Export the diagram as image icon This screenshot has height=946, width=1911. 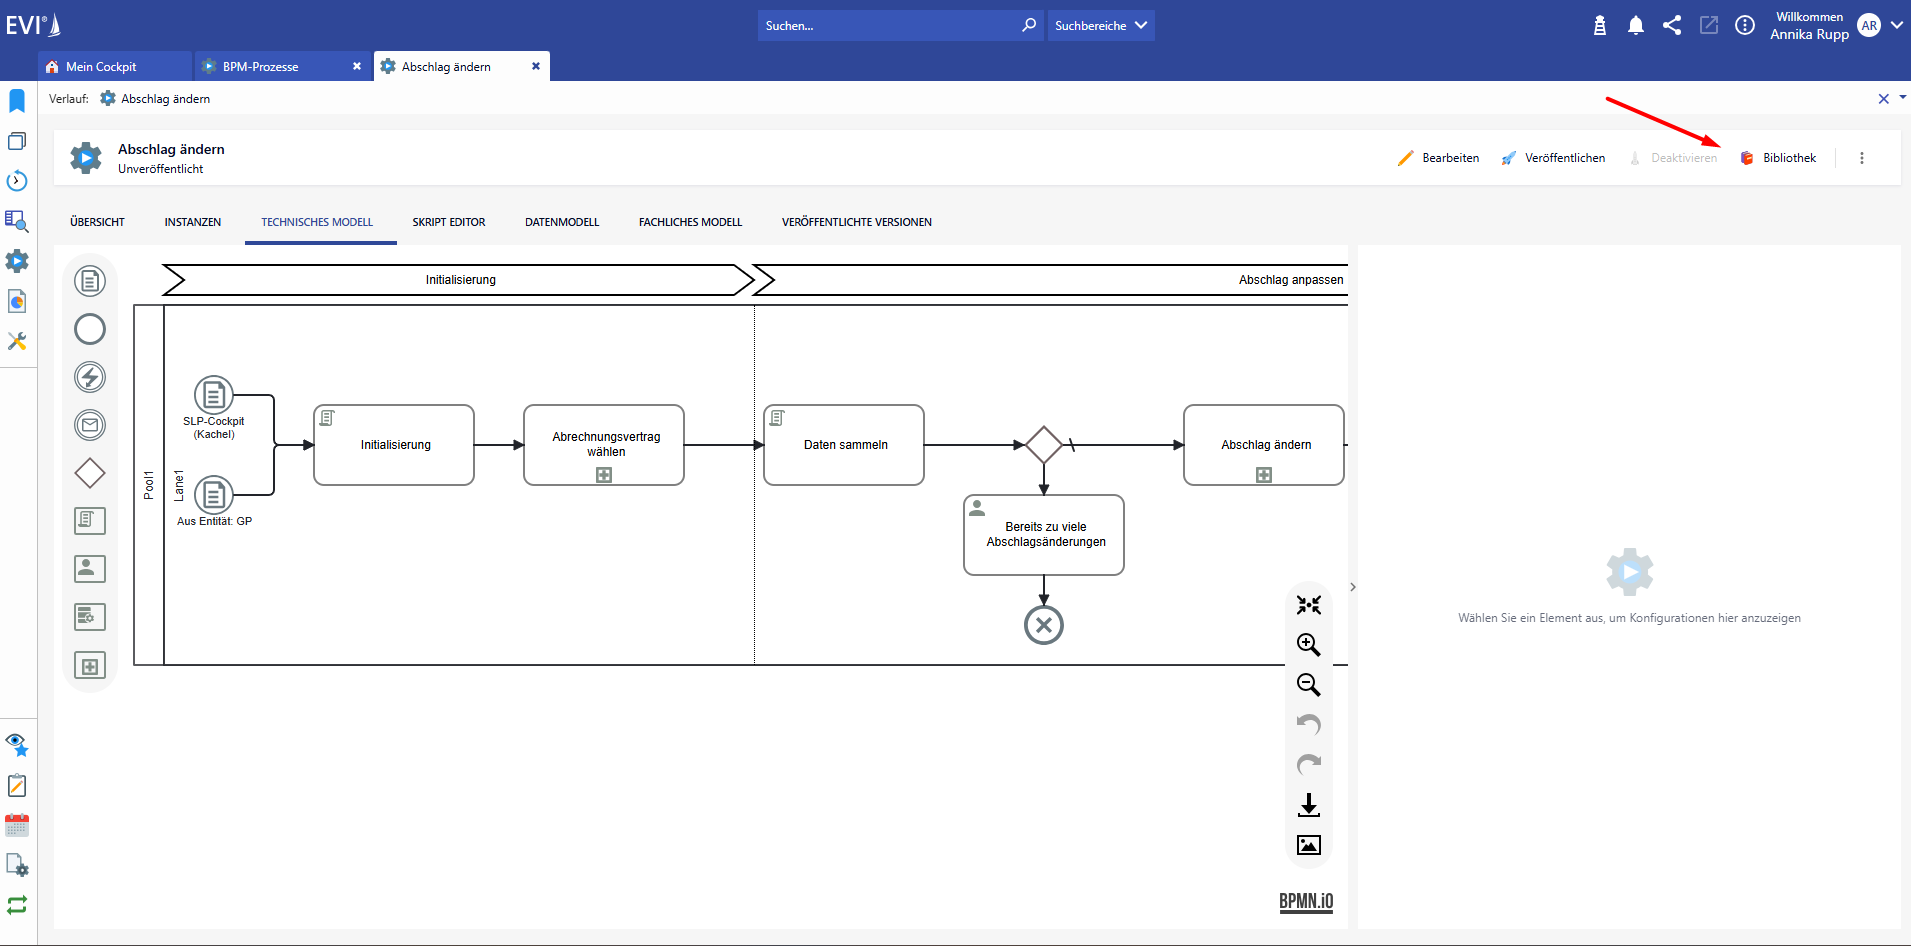click(x=1308, y=845)
